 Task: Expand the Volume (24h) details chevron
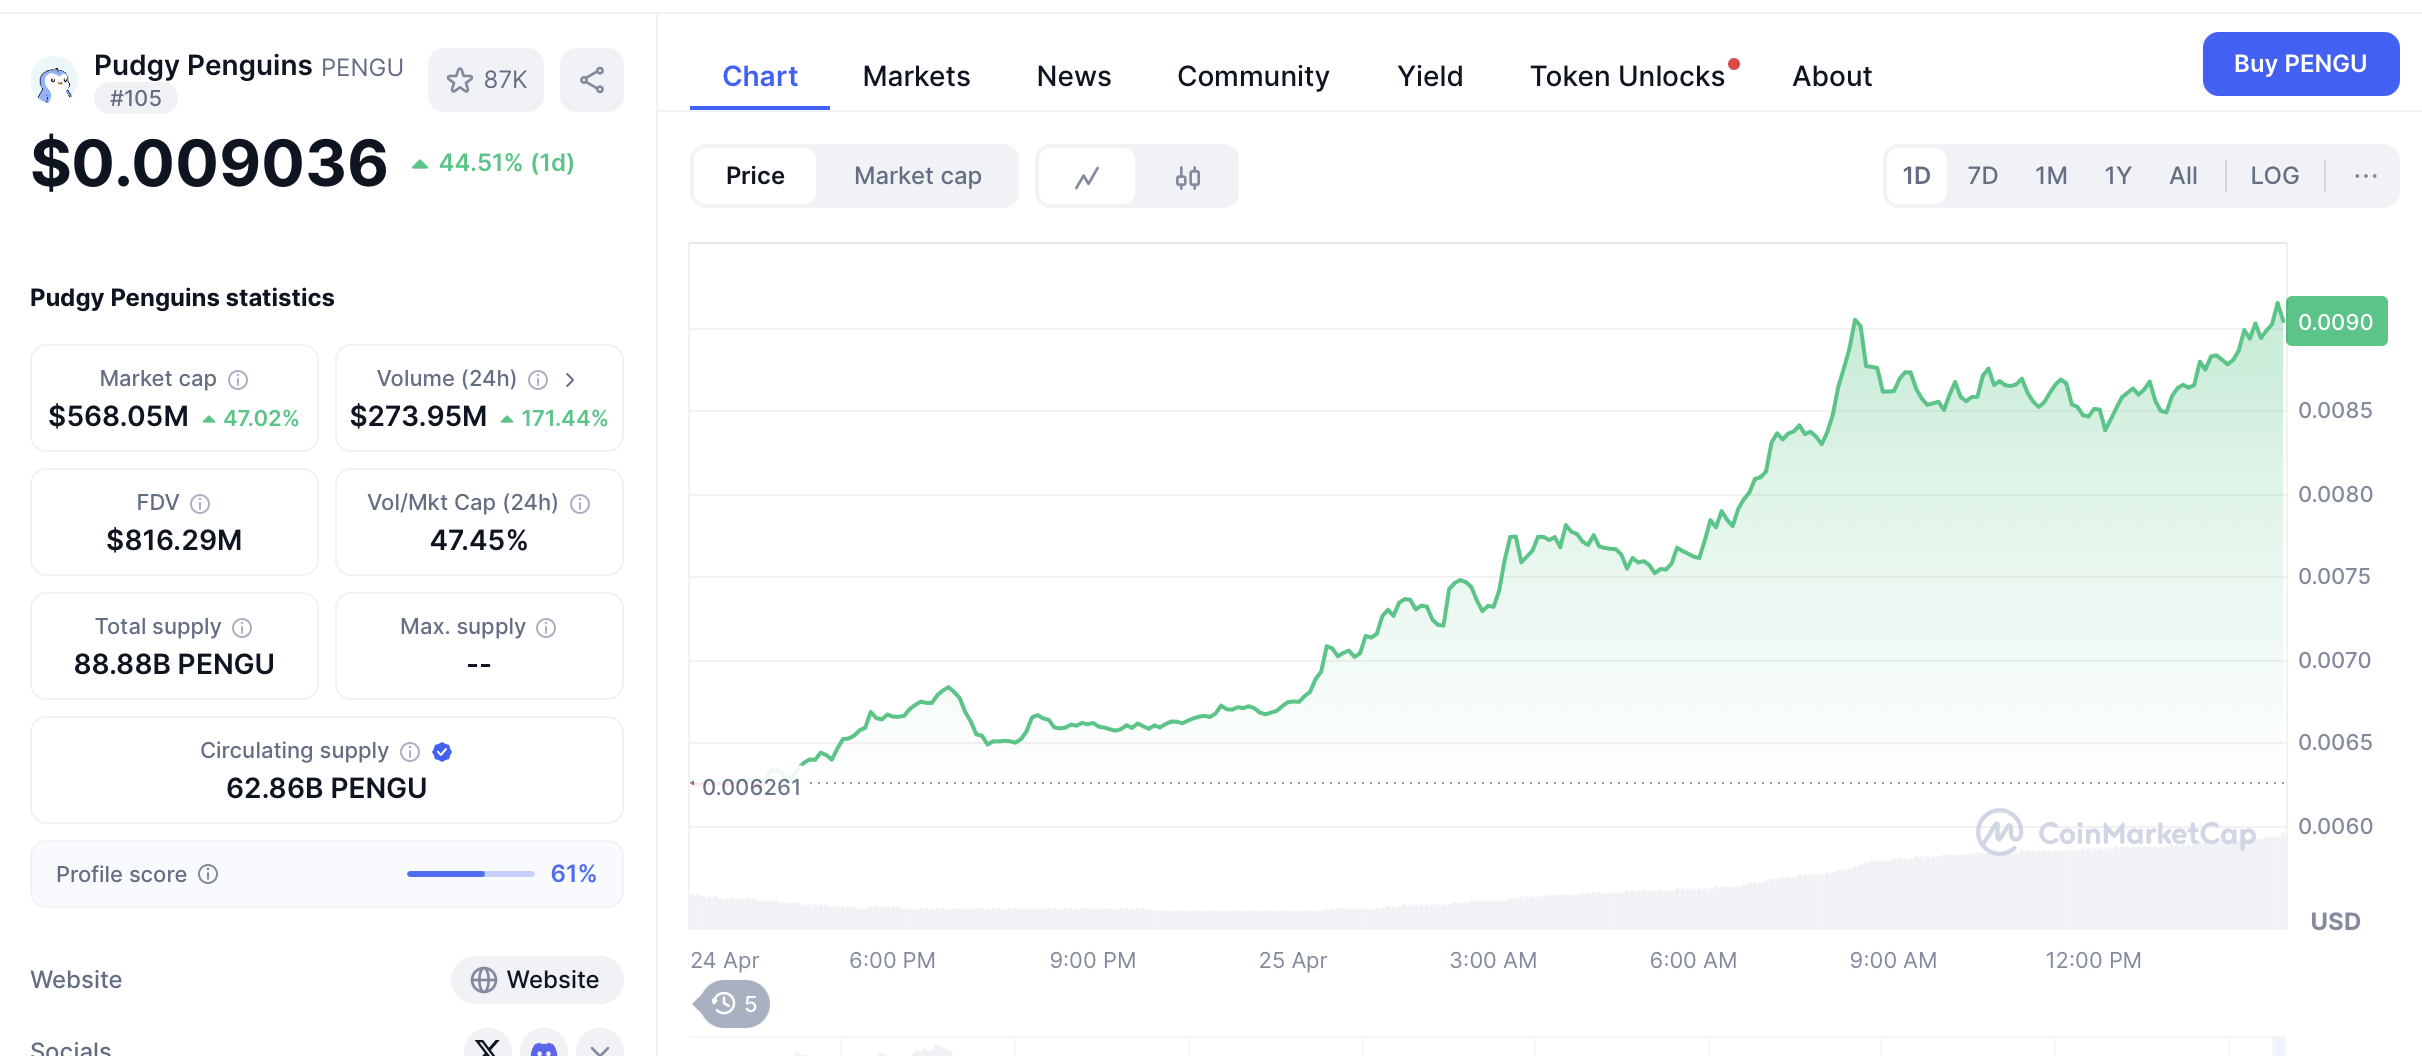click(570, 380)
